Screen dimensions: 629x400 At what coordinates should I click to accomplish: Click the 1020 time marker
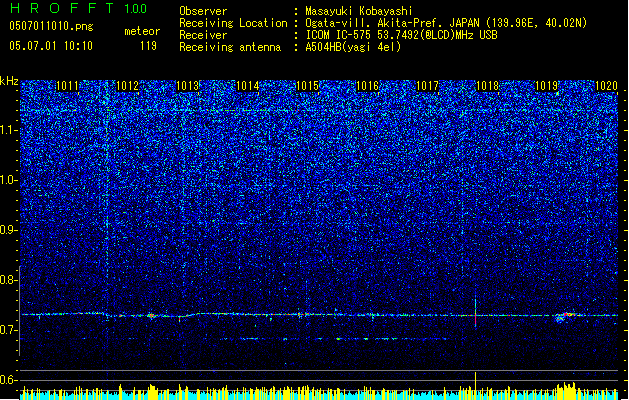tap(607, 86)
